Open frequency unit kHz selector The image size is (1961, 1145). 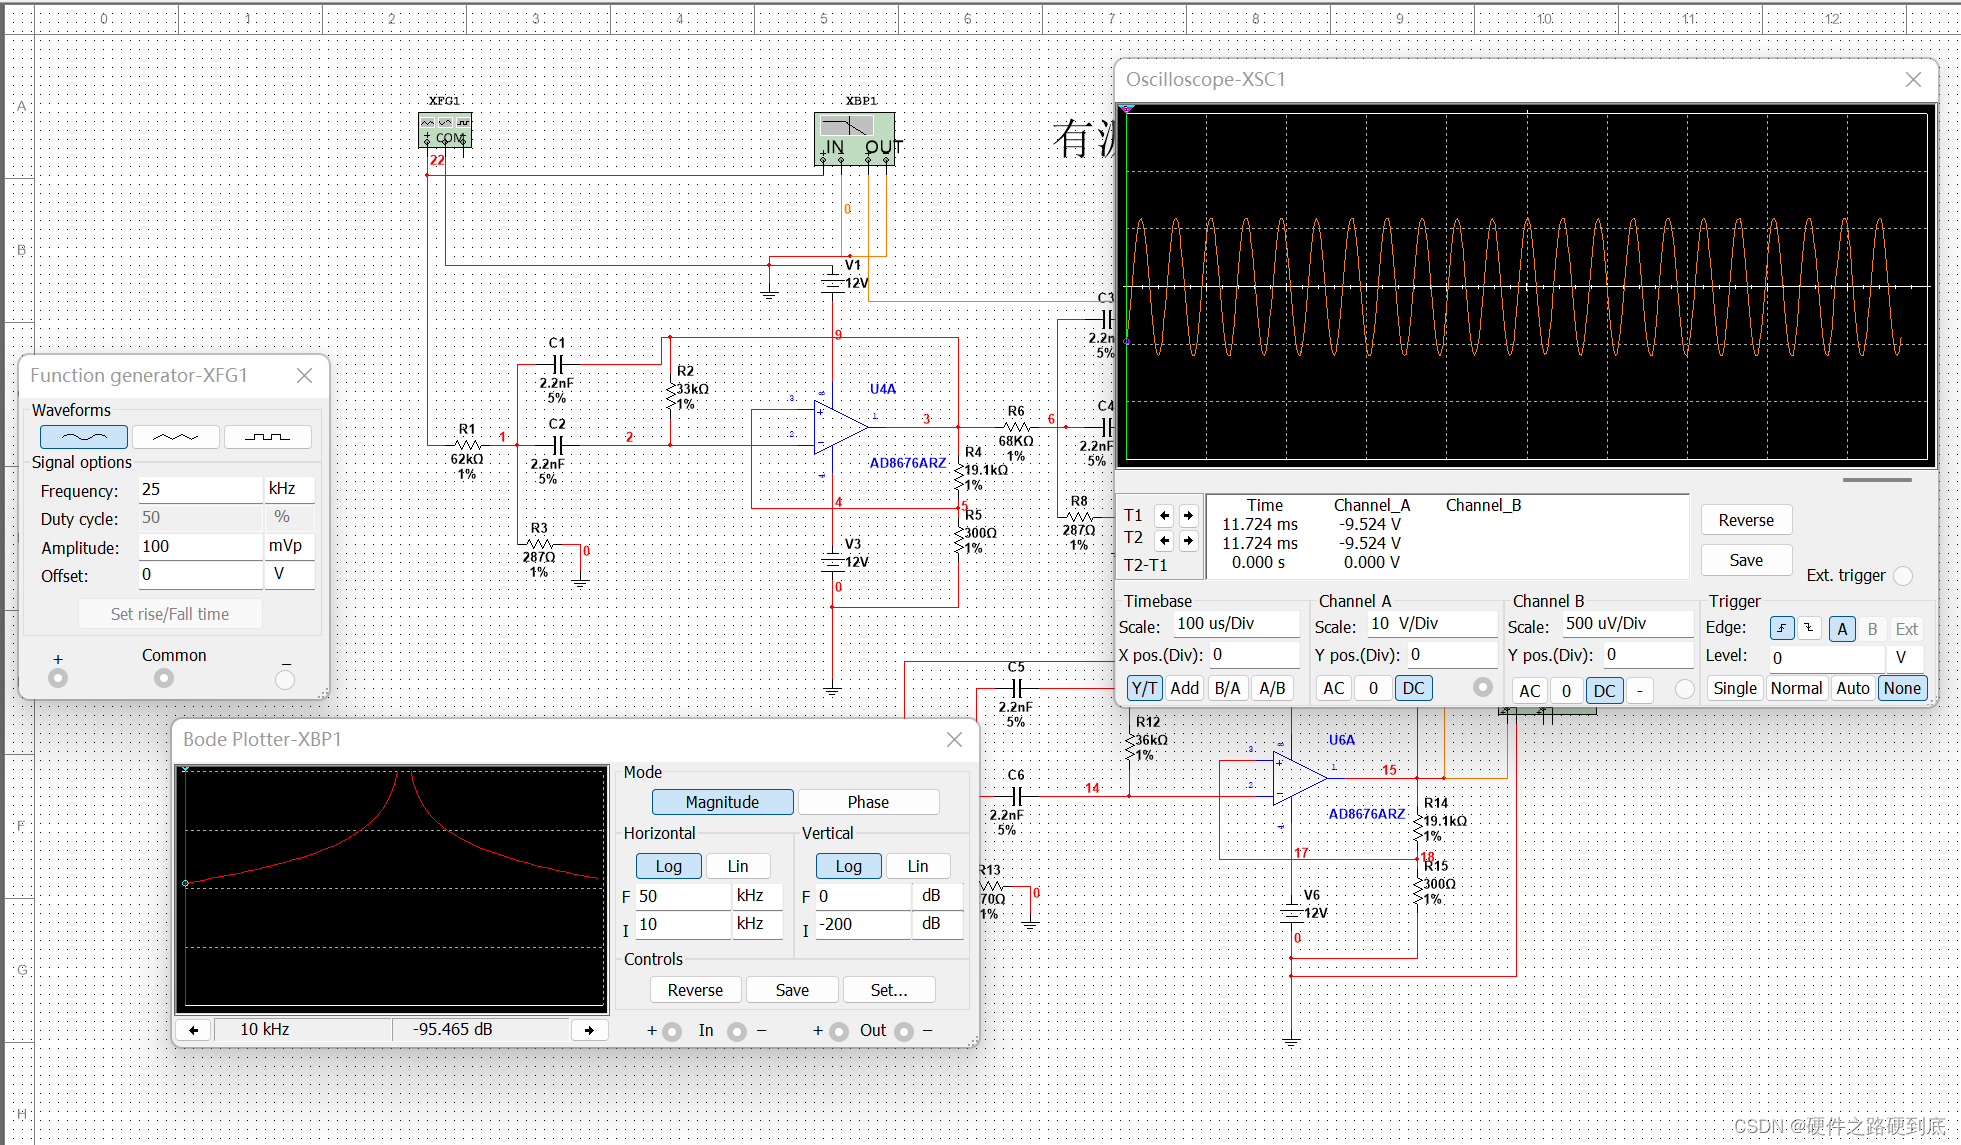pos(289,489)
